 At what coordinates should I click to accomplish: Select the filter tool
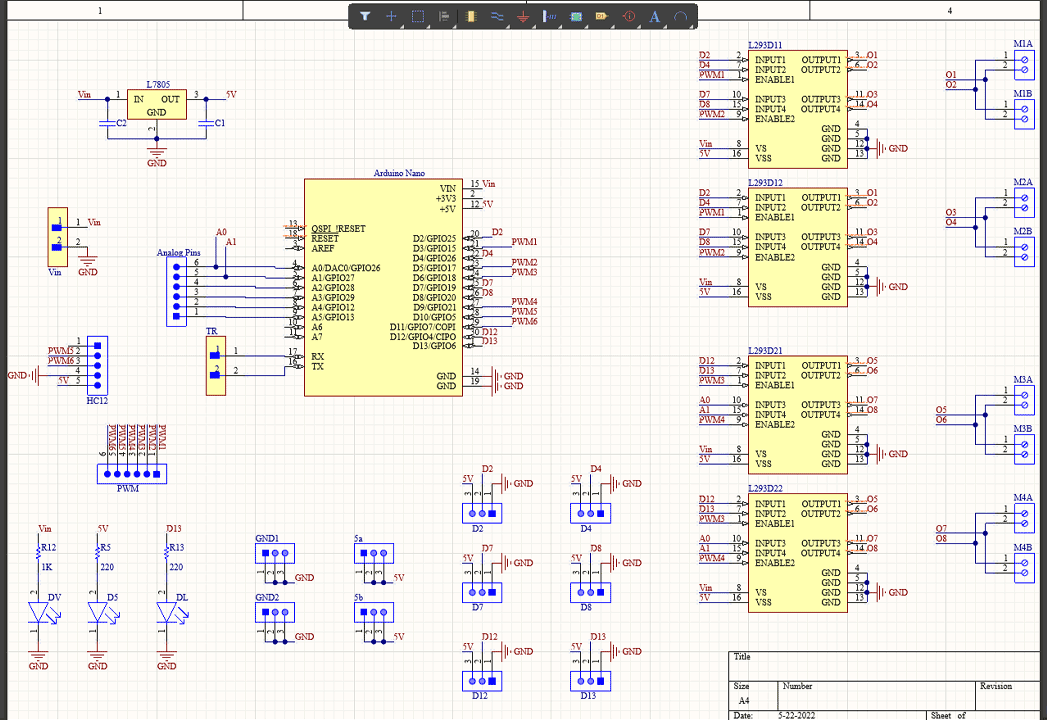tap(365, 16)
